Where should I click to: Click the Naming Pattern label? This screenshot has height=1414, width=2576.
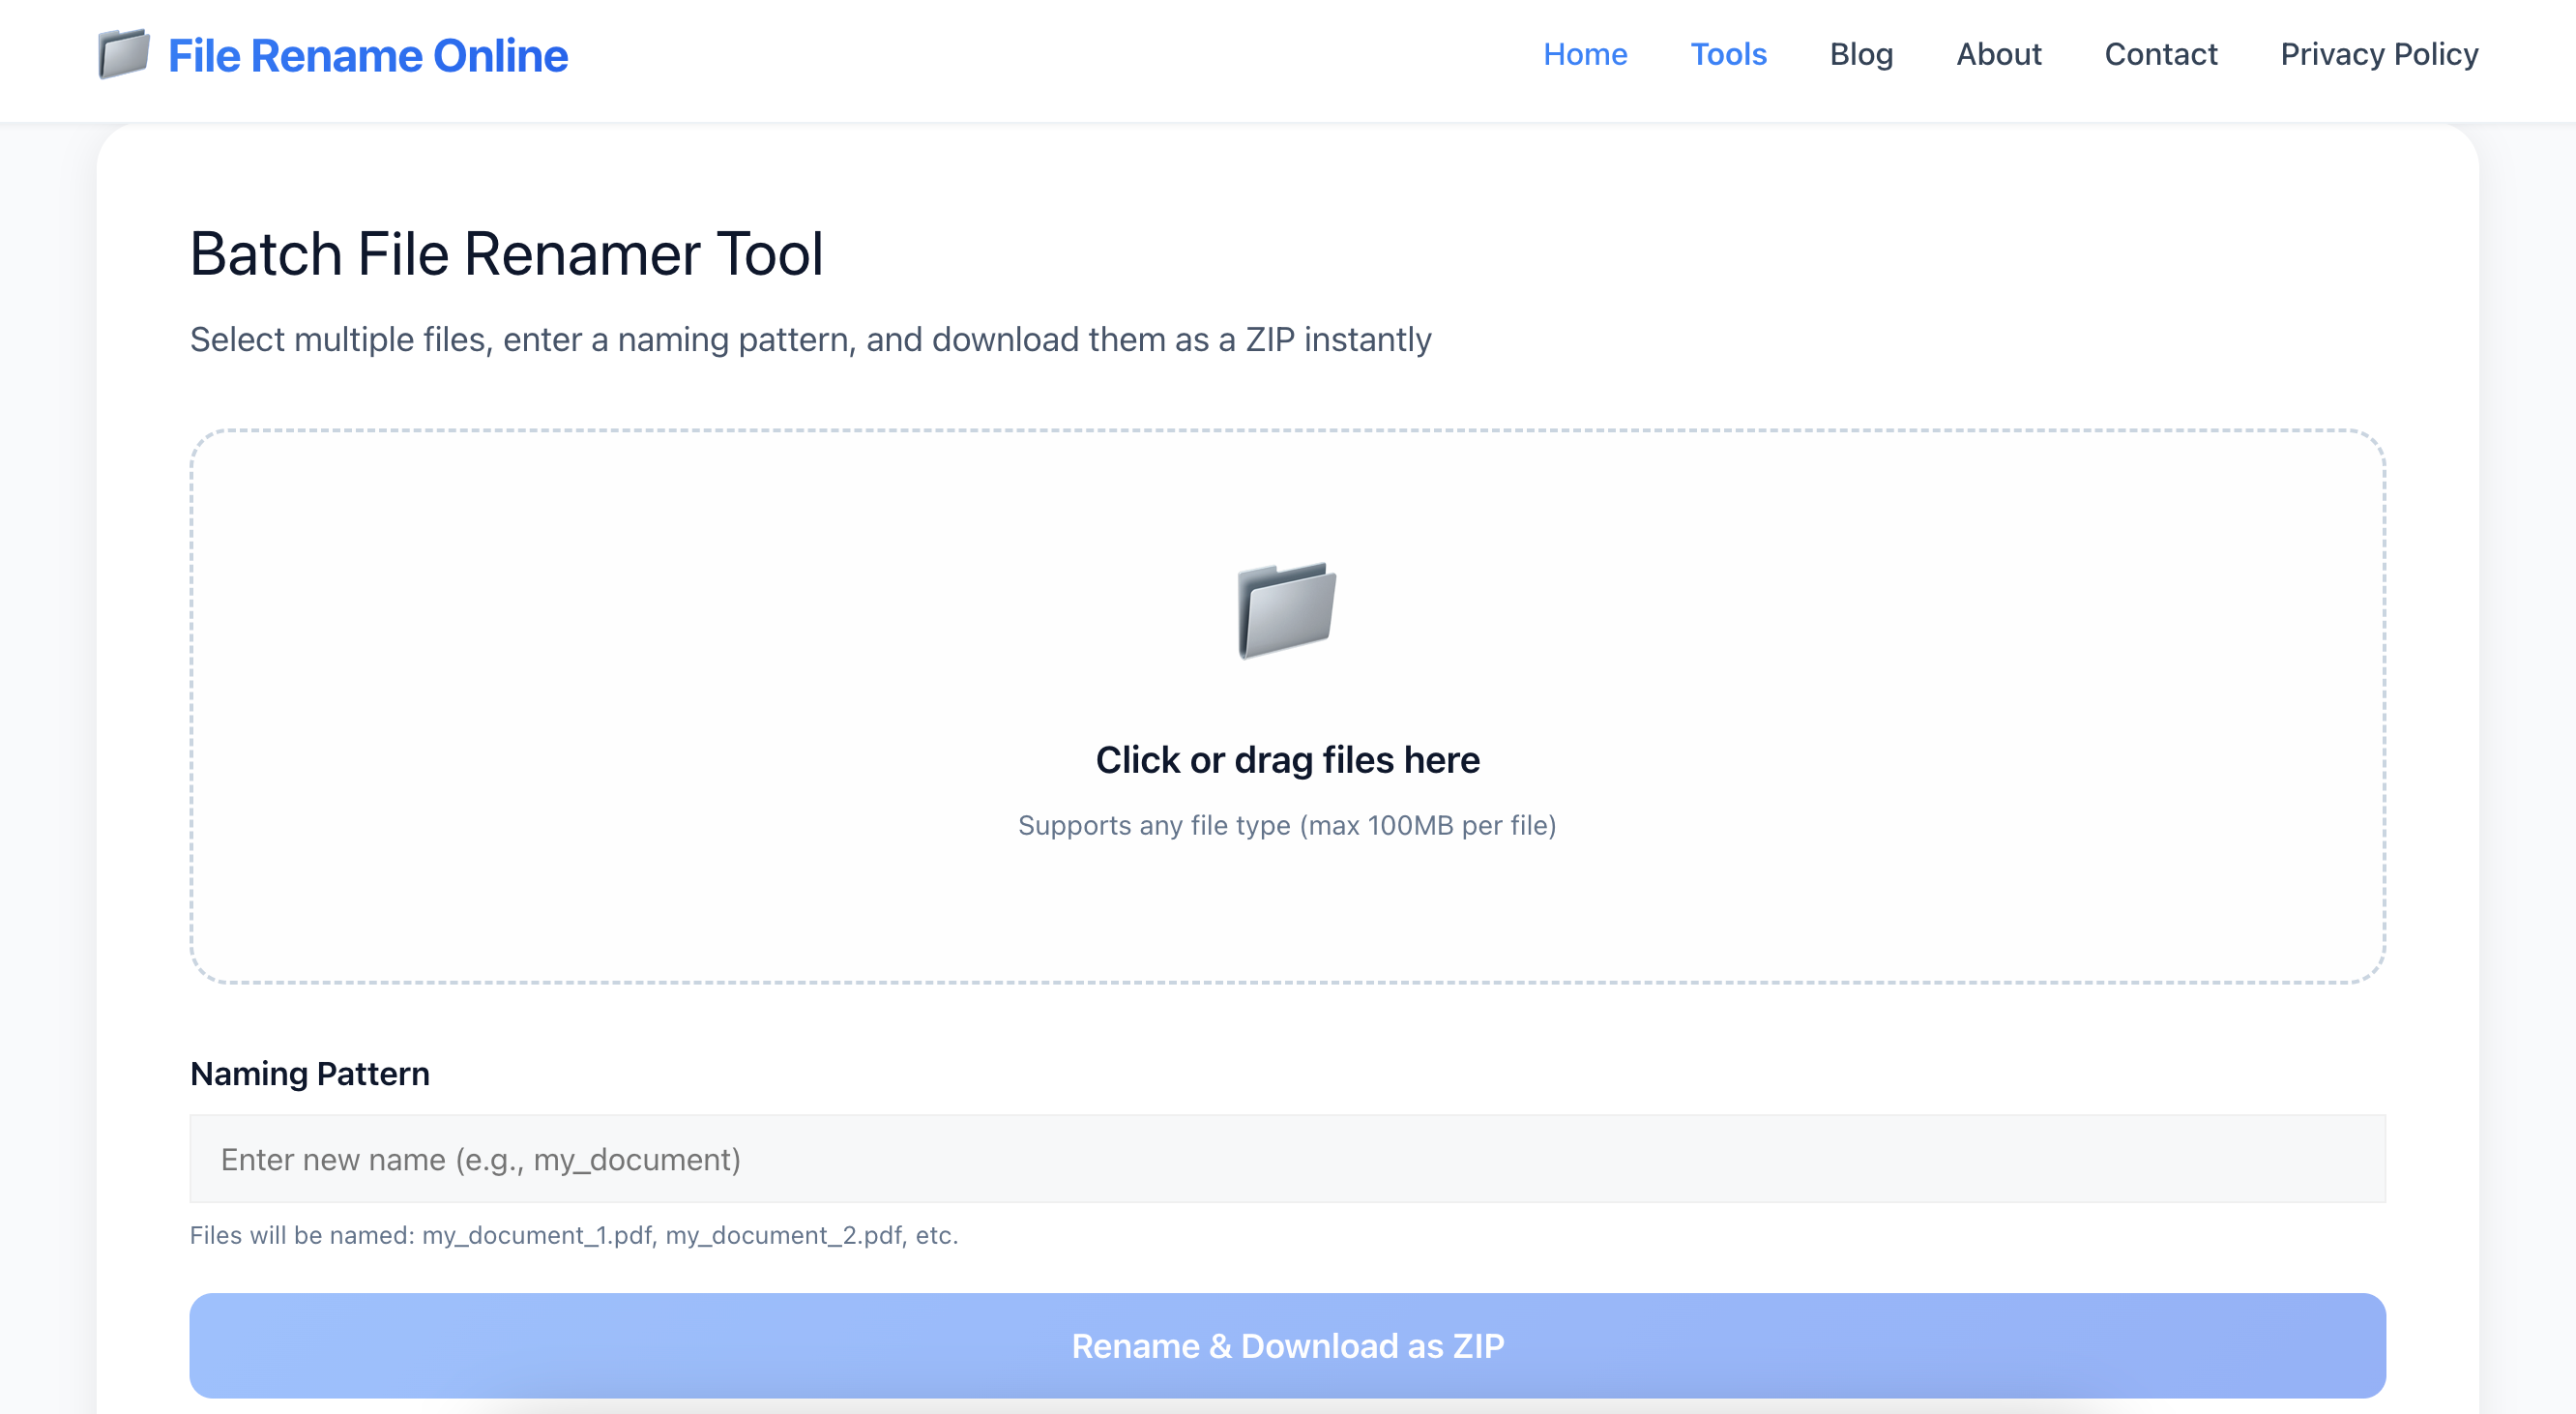[x=310, y=1073]
